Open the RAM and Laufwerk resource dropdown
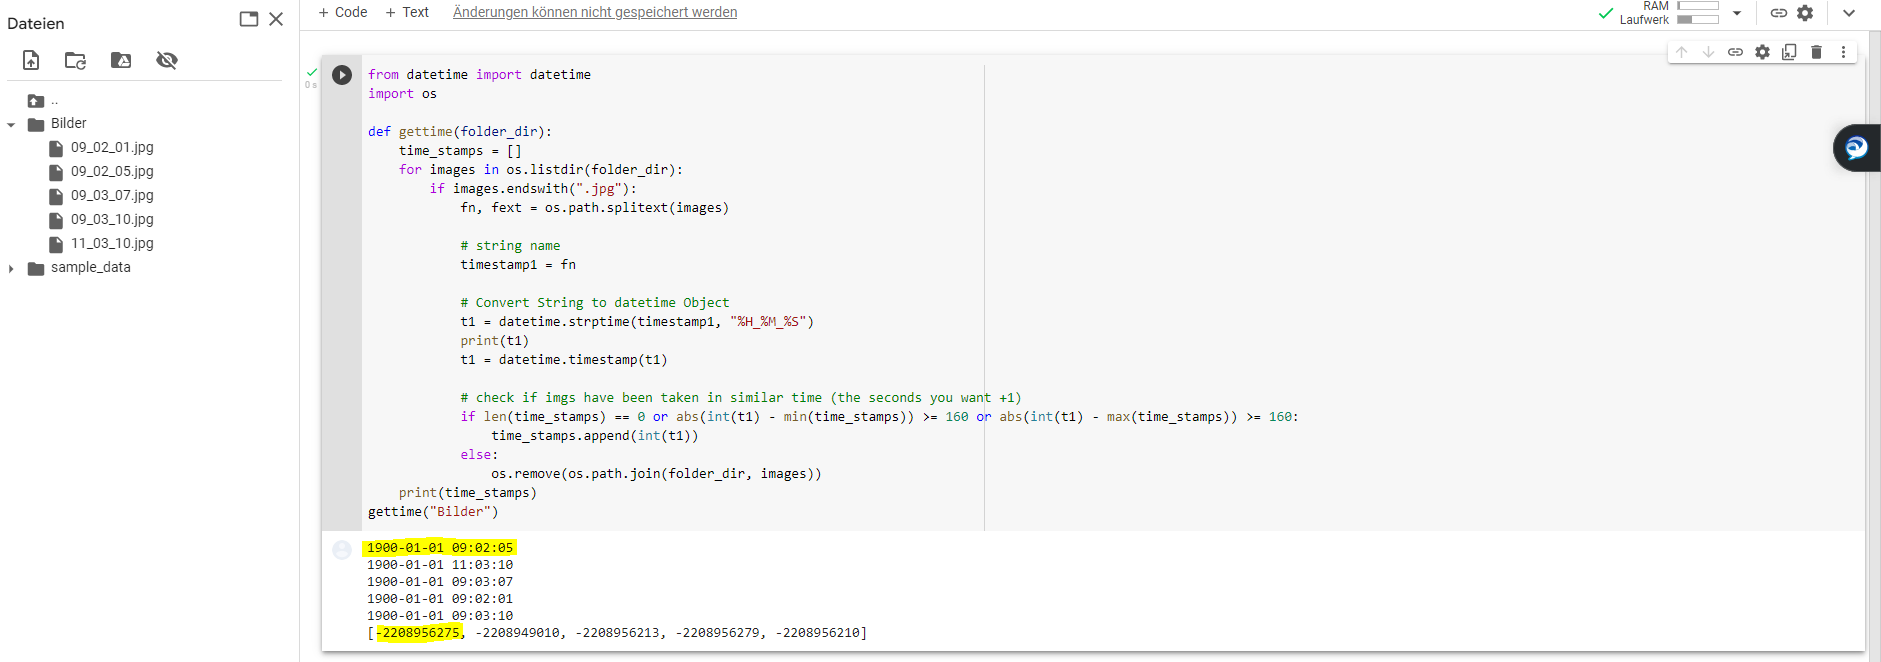Image resolution: width=1881 pixels, height=662 pixels. (1737, 13)
